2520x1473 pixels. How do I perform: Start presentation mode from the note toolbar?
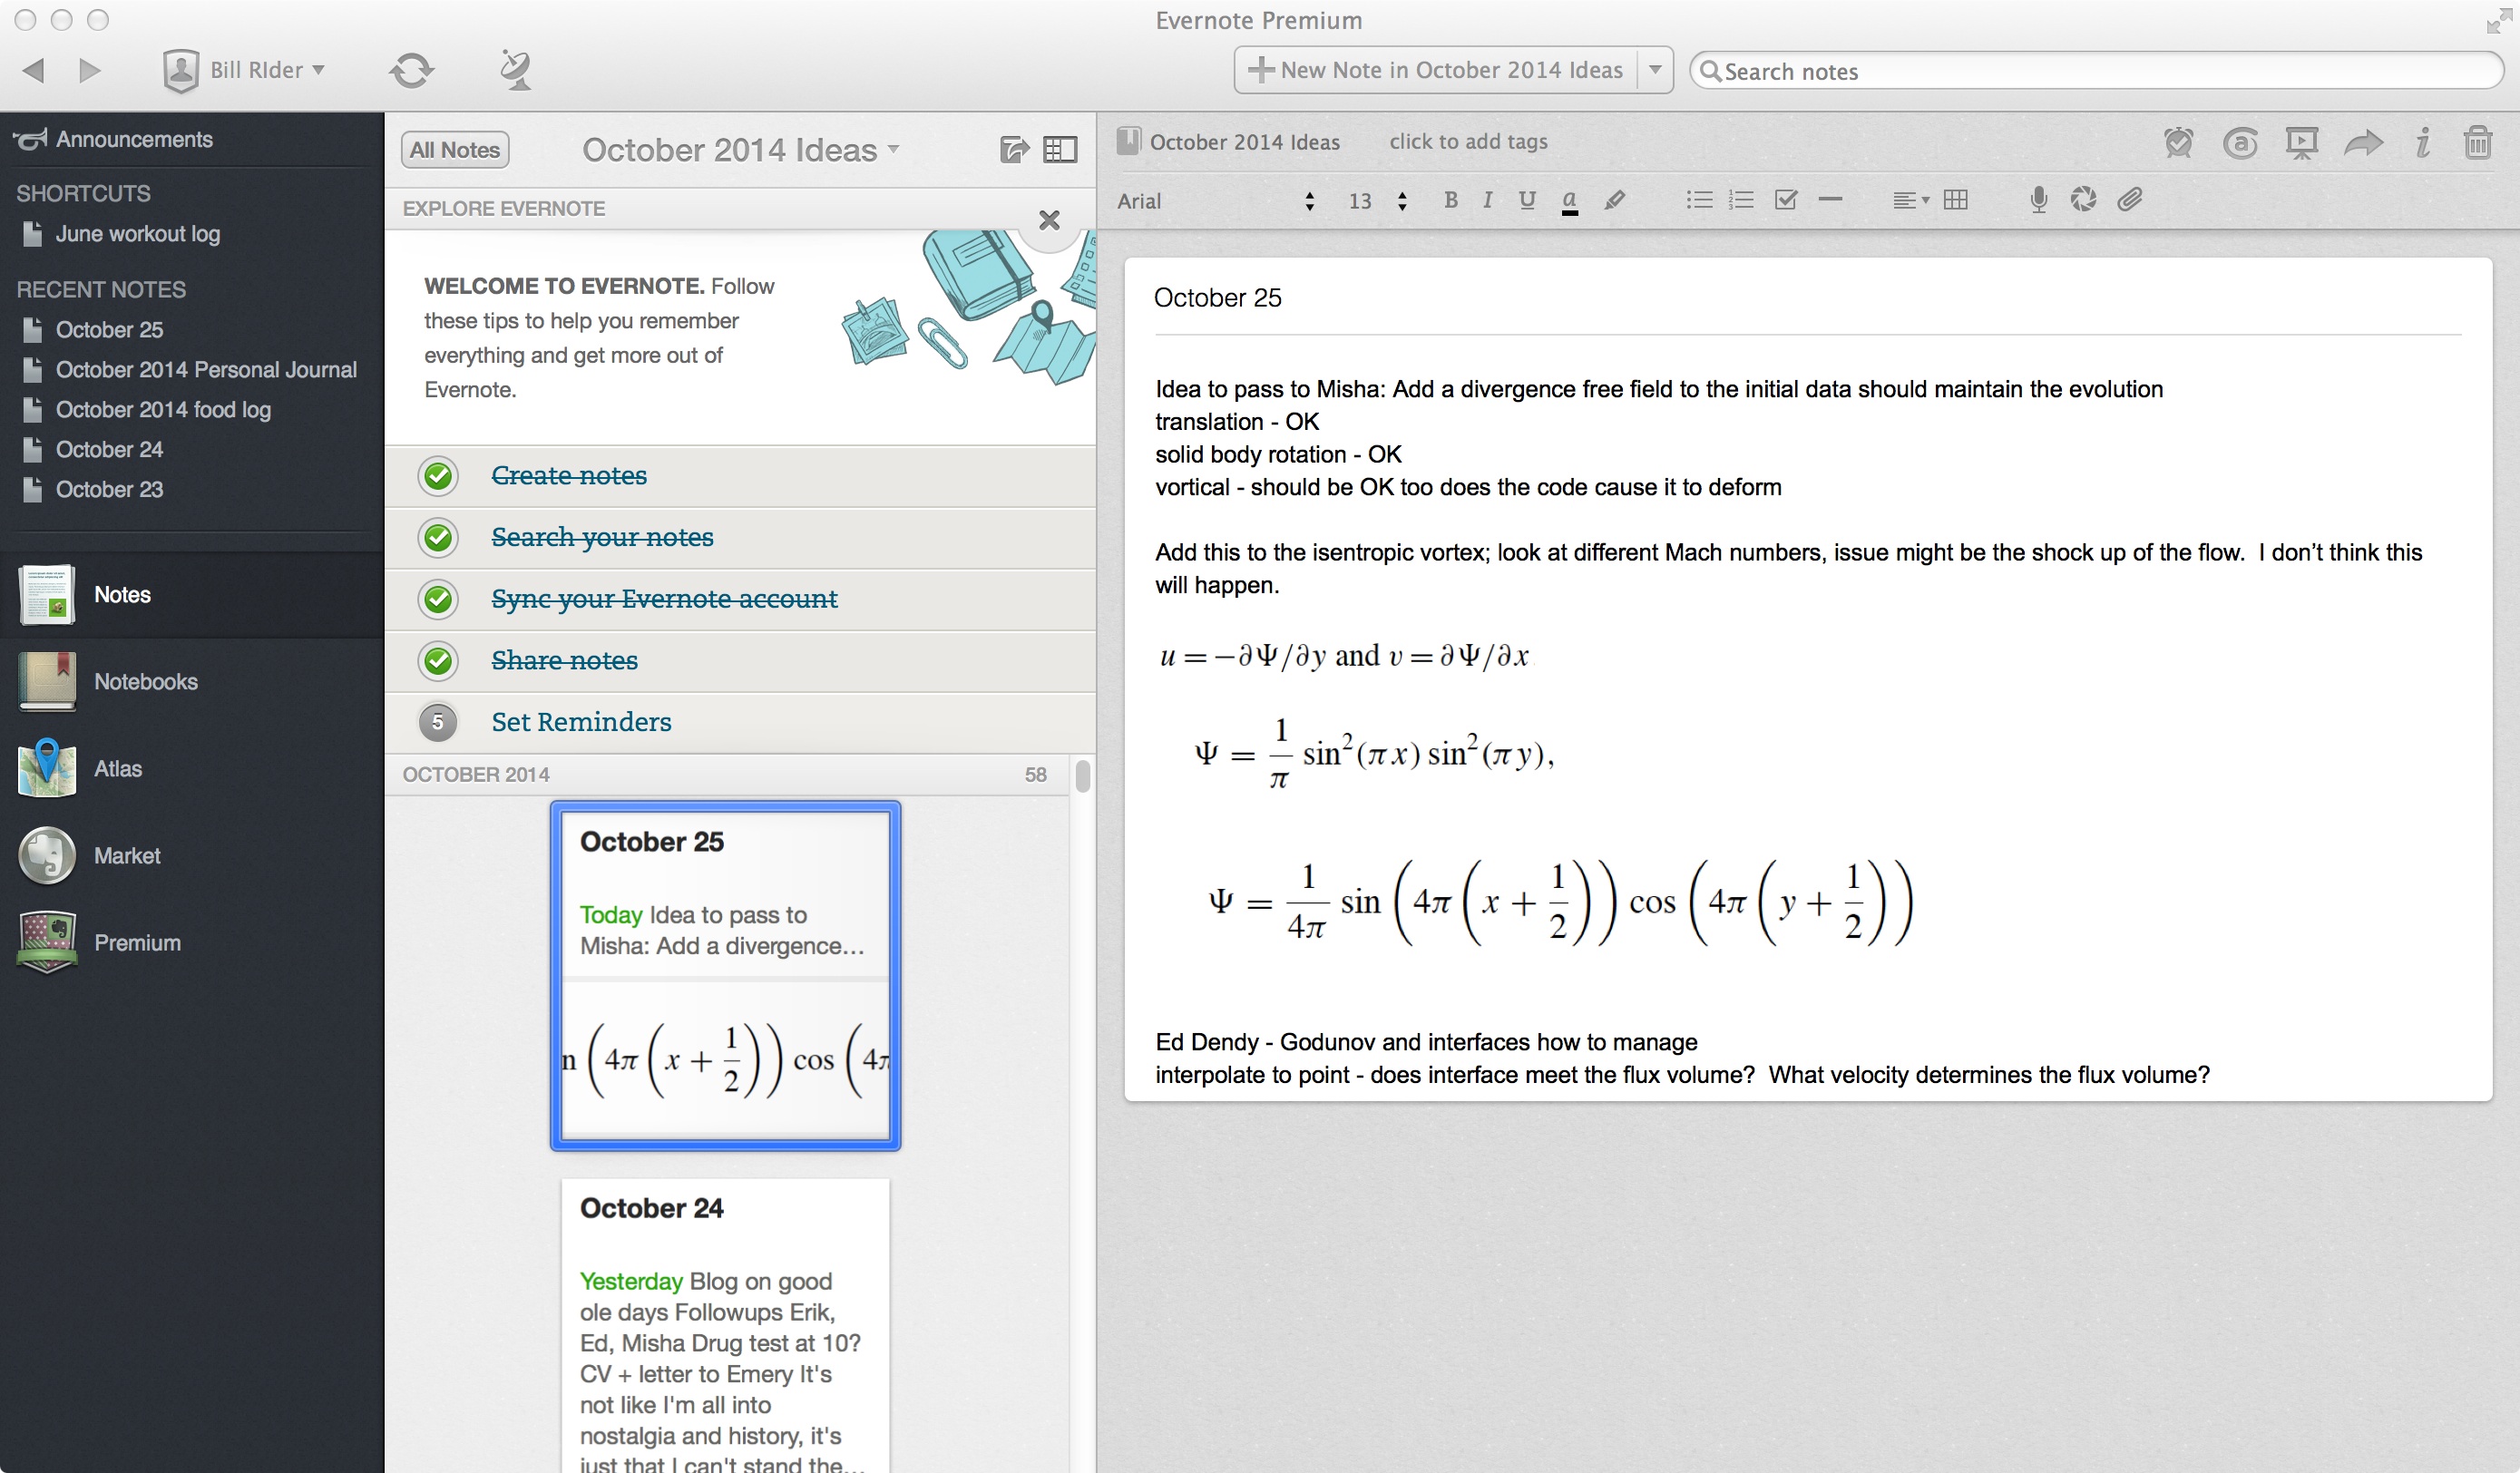tap(2301, 143)
